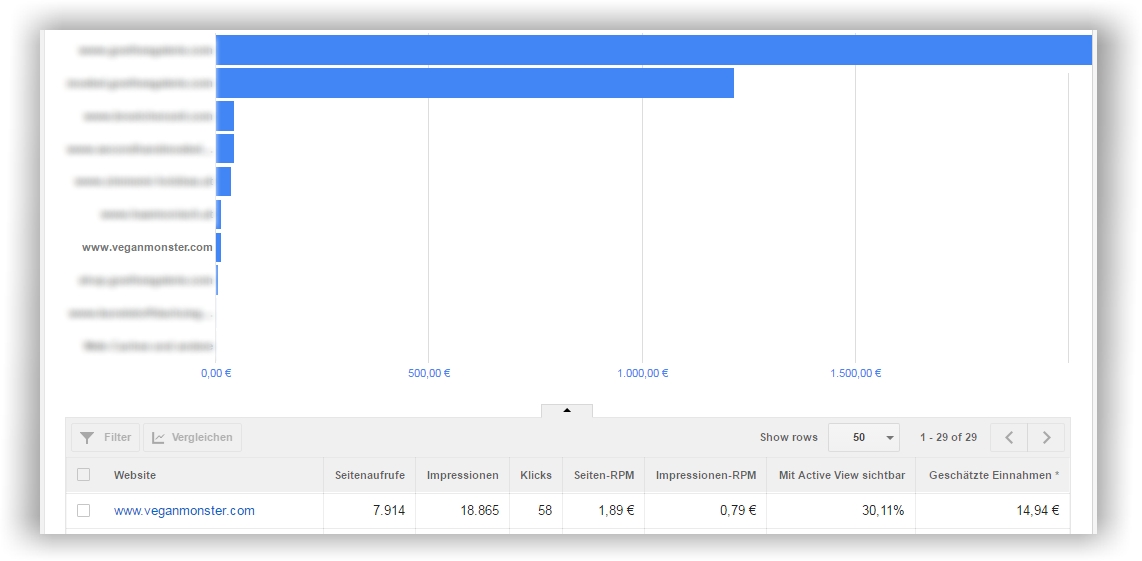The width and height of the screenshot is (1142, 561).
Task: Click the Filter funnel icon
Action: pyautogui.click(x=88, y=438)
